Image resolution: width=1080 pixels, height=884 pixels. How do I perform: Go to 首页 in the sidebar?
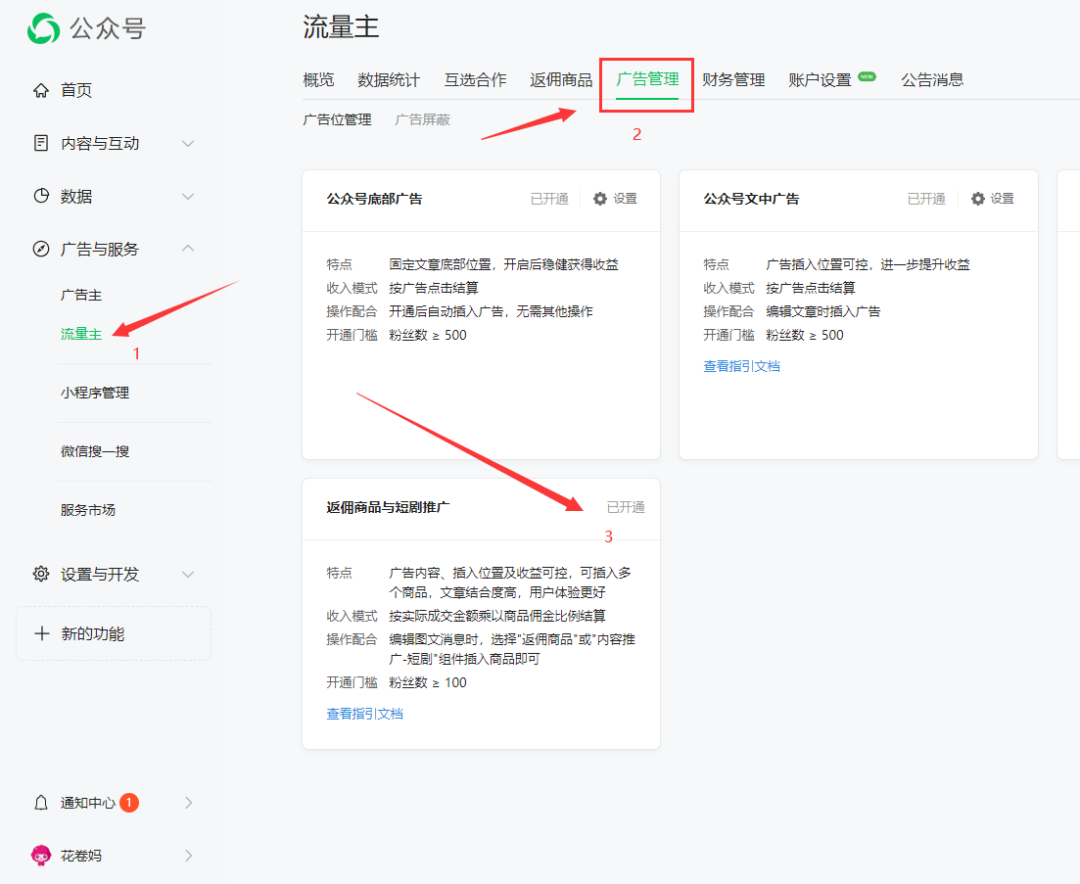76,90
